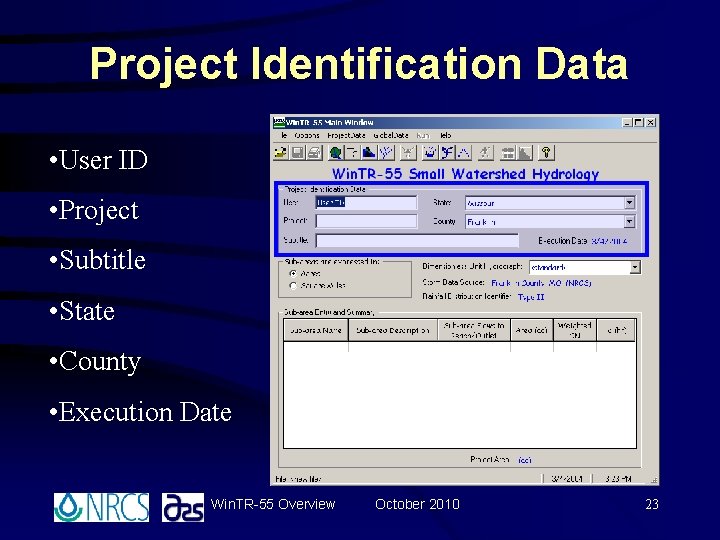Click the greyed-out table grid toolbar icon

point(508,152)
